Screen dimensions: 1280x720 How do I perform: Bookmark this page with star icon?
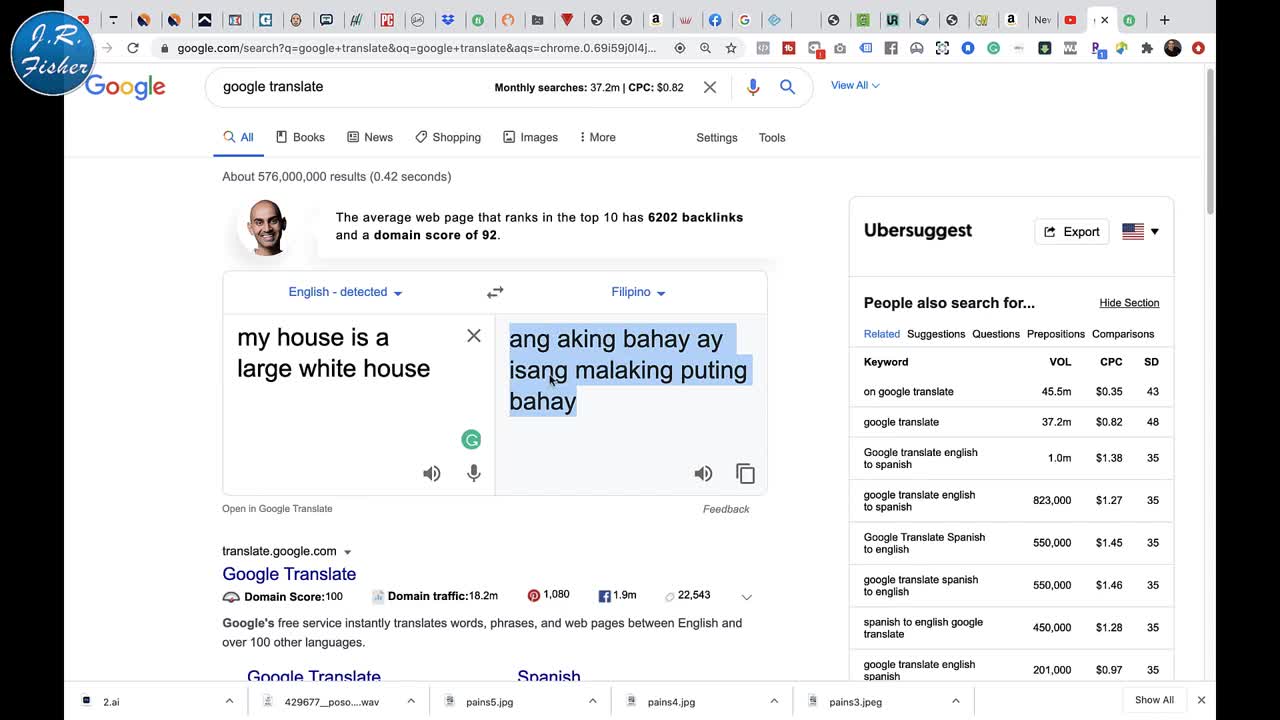[x=731, y=48]
